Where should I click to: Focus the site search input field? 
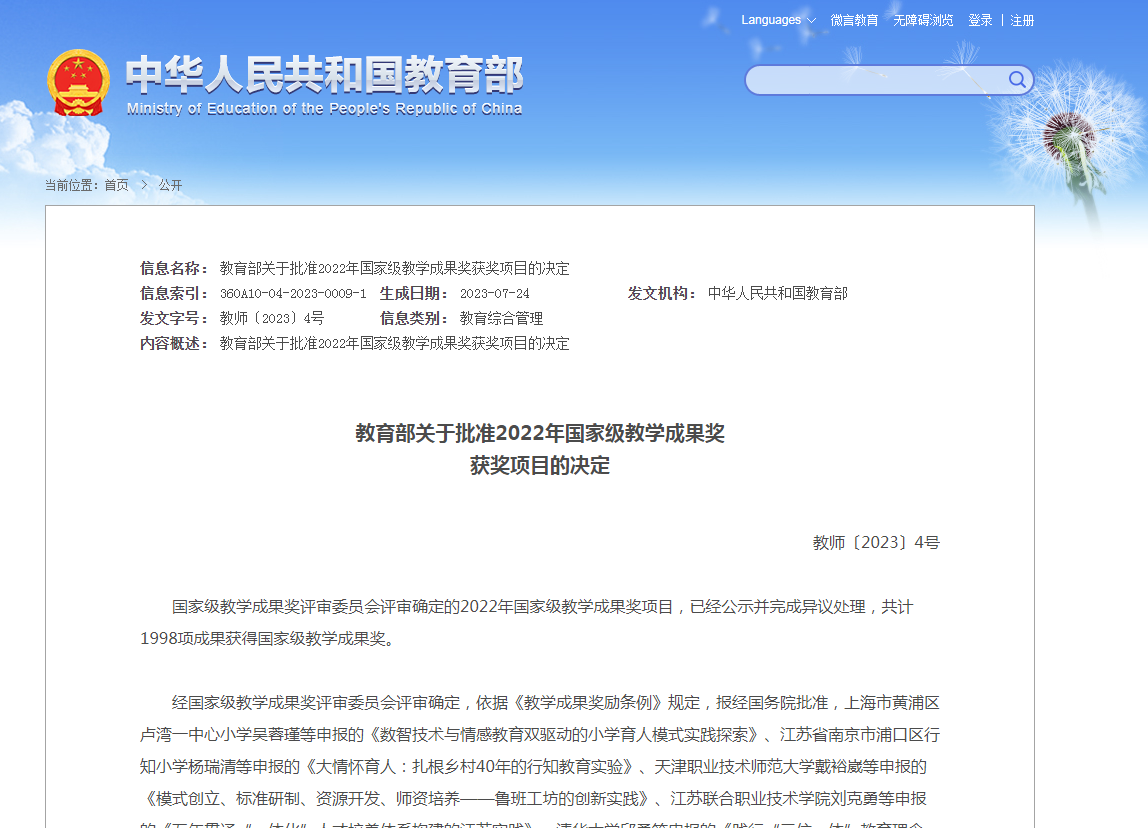tap(875, 80)
